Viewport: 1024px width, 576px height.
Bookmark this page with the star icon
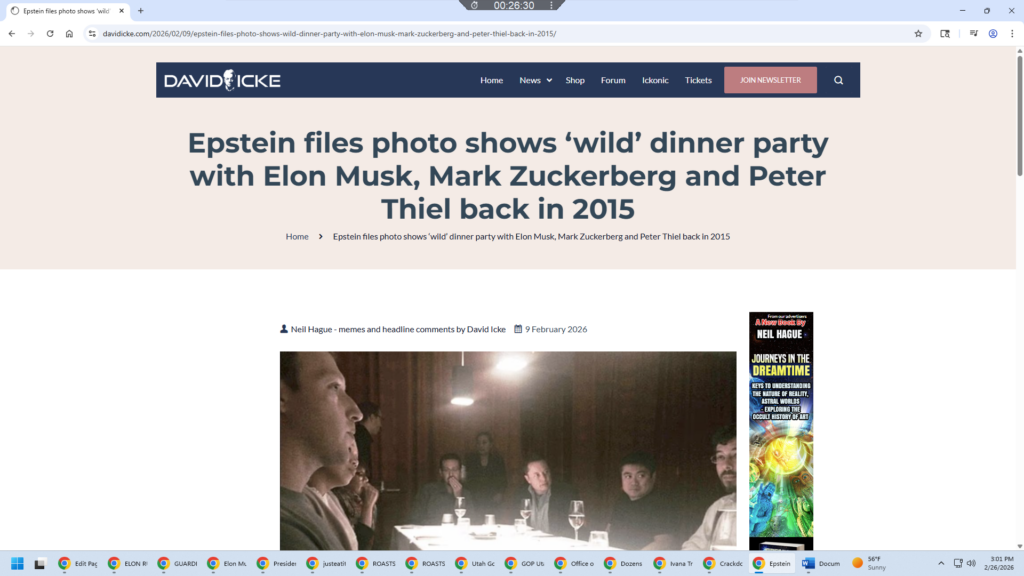click(918, 33)
